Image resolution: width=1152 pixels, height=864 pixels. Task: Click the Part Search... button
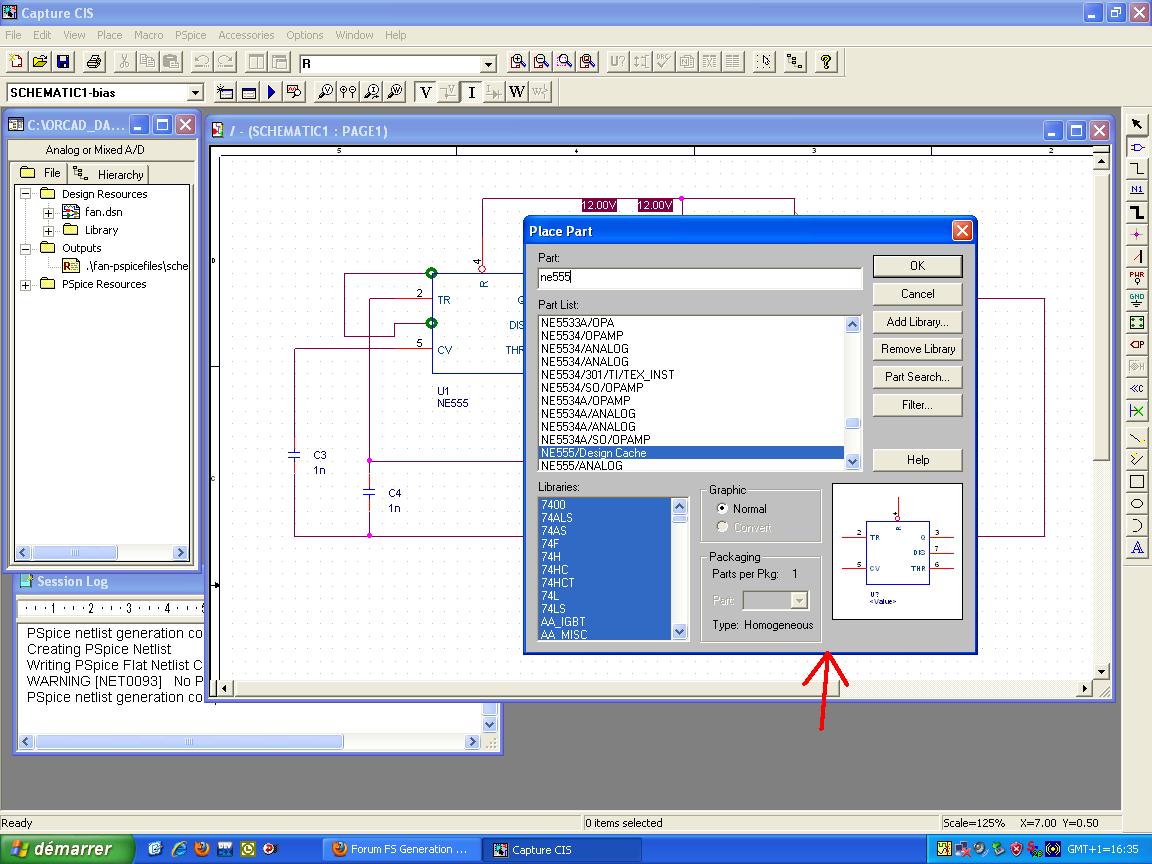tap(917, 377)
